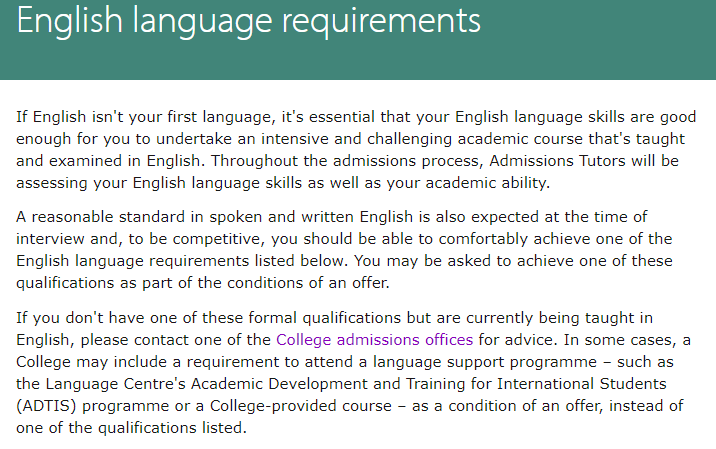Image resolution: width=716 pixels, height=449 pixels.
Task: Click the phrase 'language support programme'
Action: (x=485, y=362)
